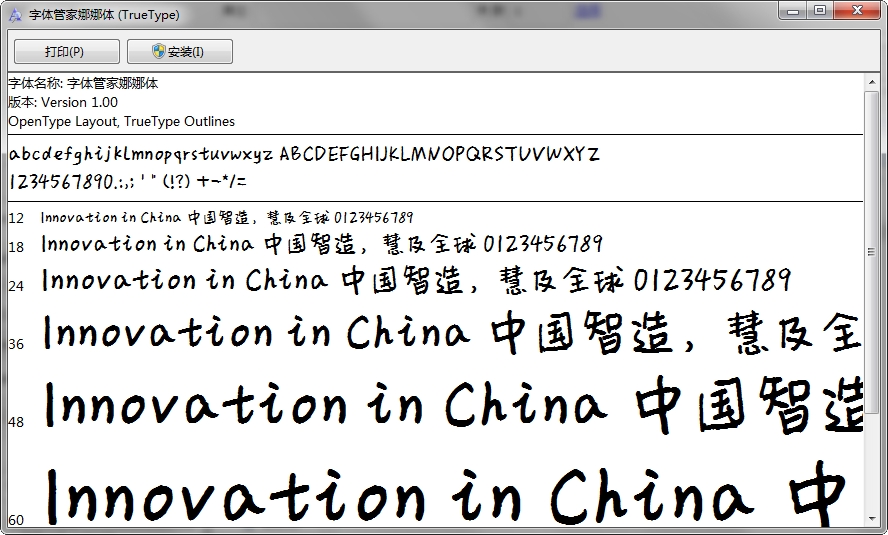Click the font file icon in title bar
The height and width of the screenshot is (535, 888).
[x=15, y=15]
